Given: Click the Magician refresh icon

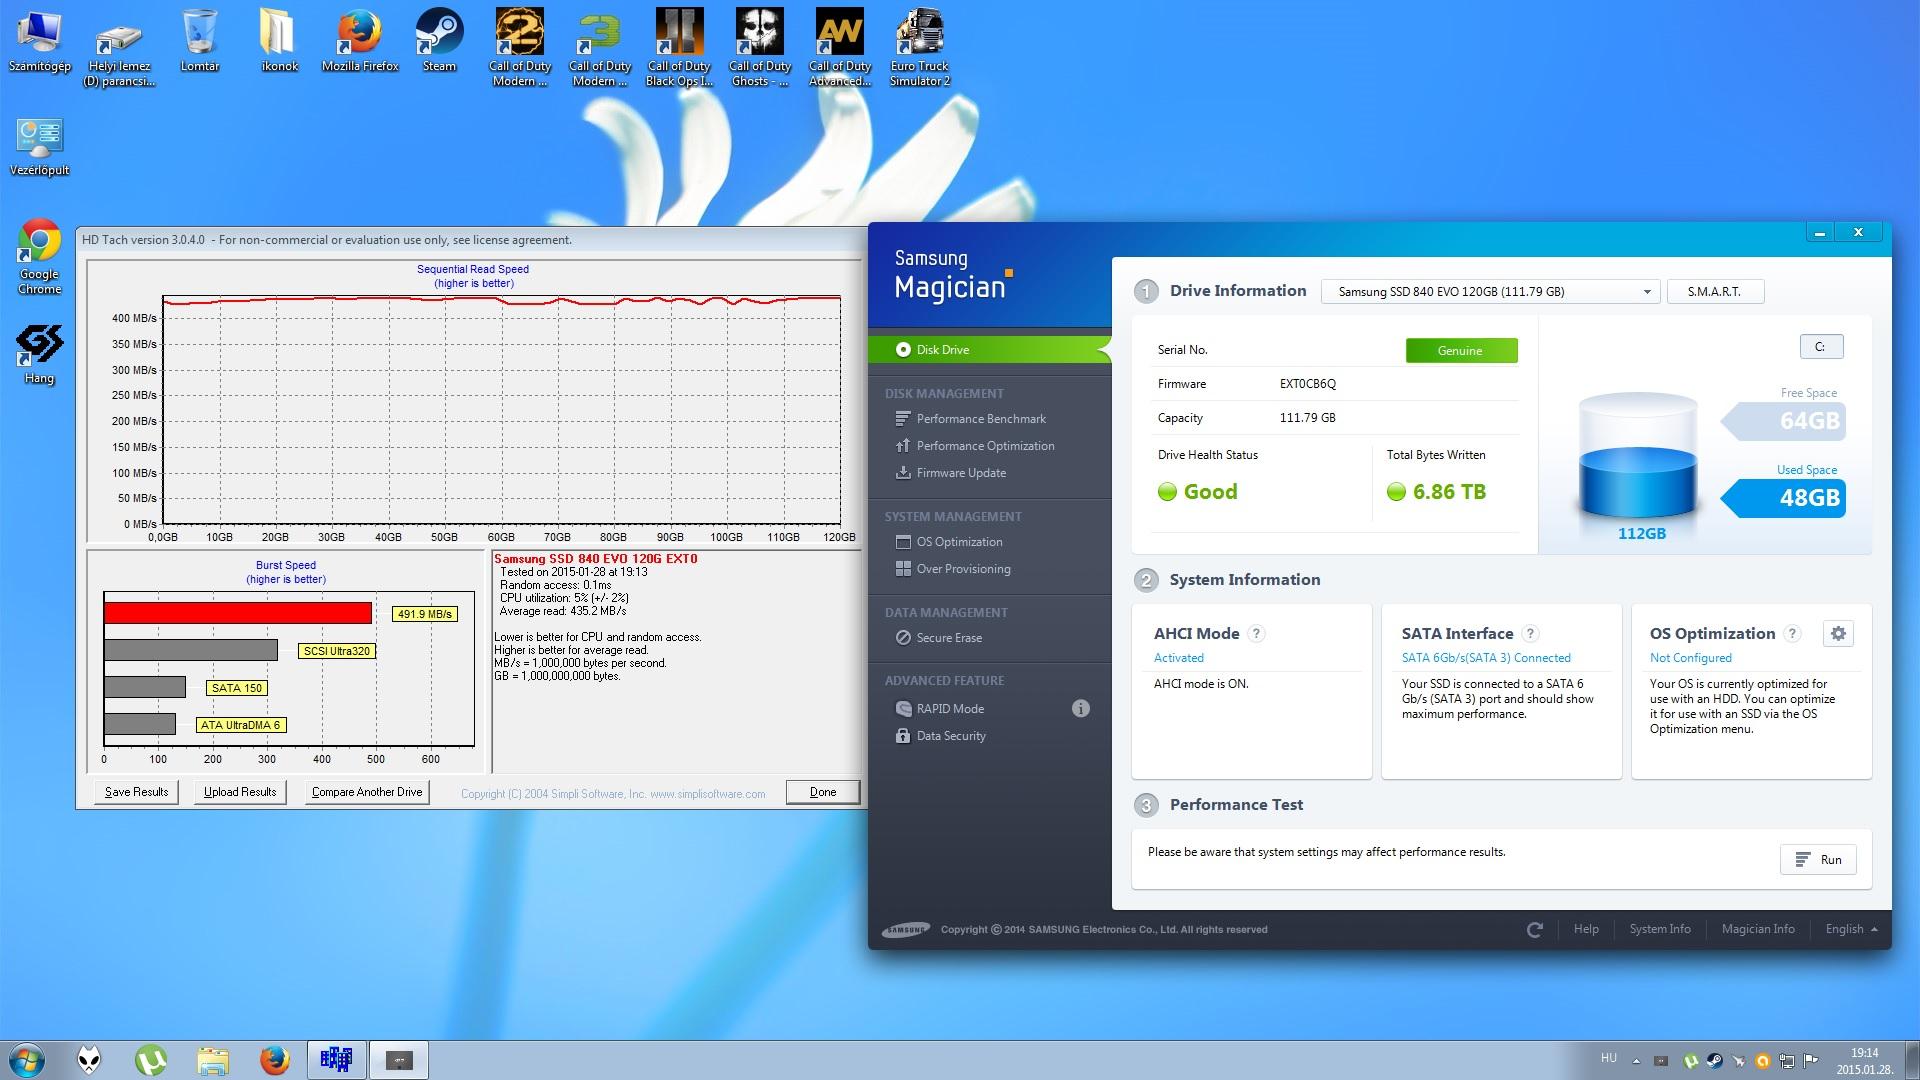Looking at the screenshot, I should pyautogui.click(x=1535, y=929).
